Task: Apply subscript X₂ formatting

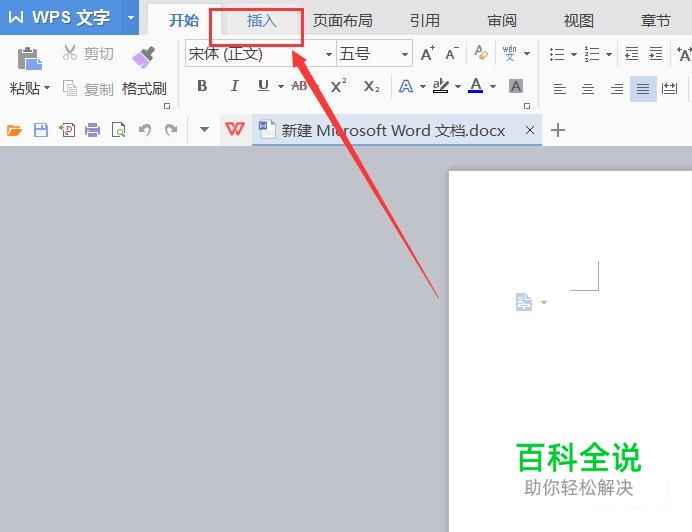Action: (371, 86)
